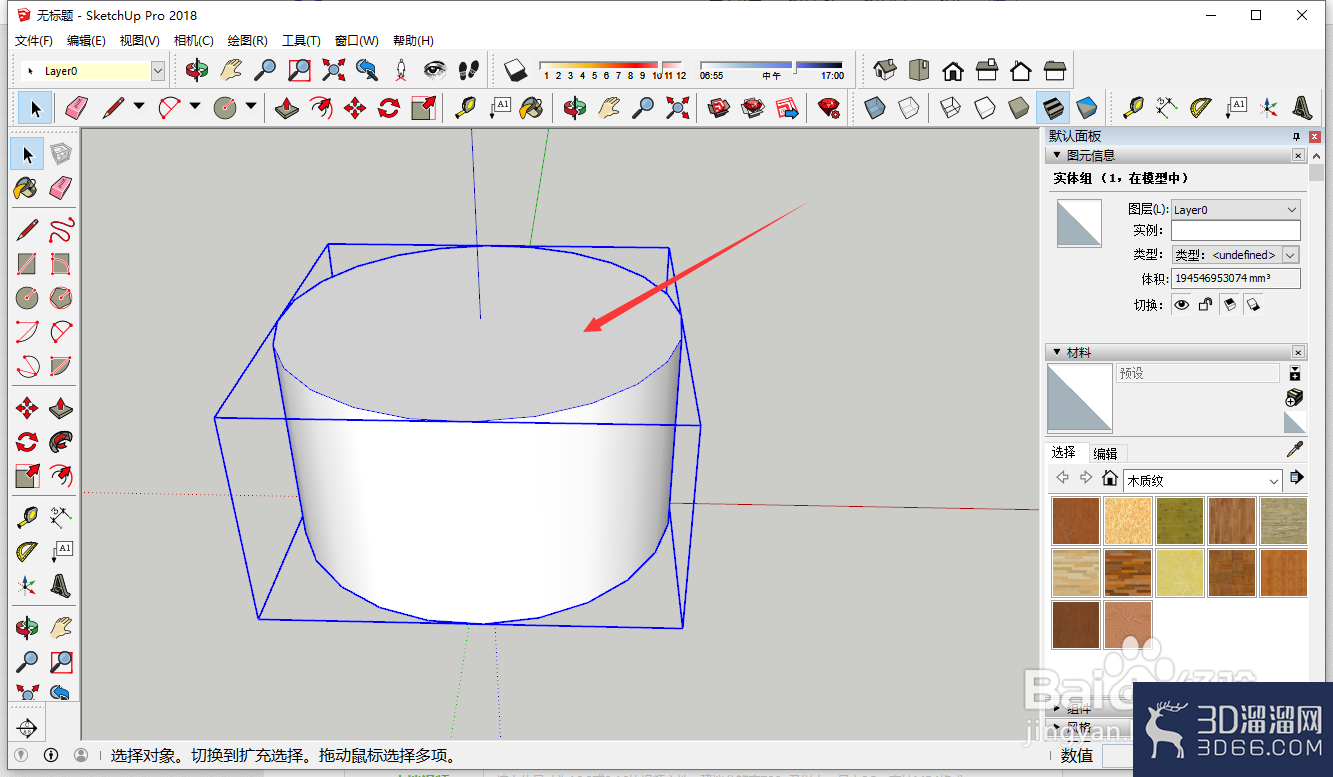Go to the In Model home icon
This screenshot has width=1333, height=777.
coord(1109,478)
